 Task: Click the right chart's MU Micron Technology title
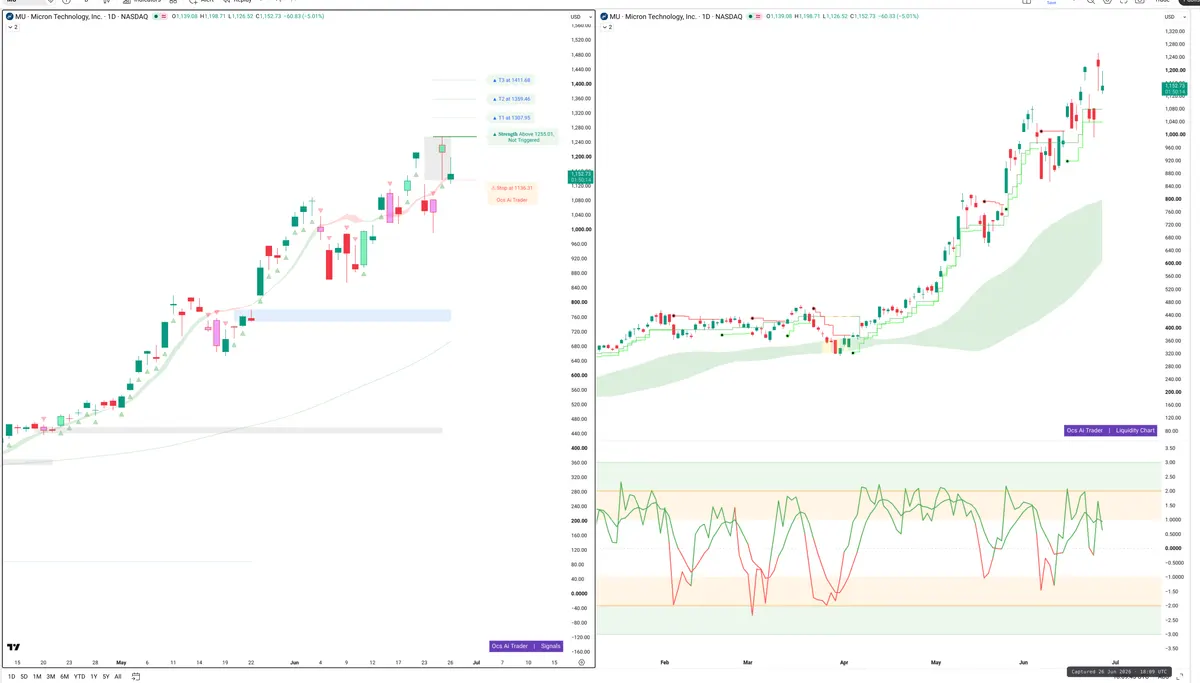(676, 17)
